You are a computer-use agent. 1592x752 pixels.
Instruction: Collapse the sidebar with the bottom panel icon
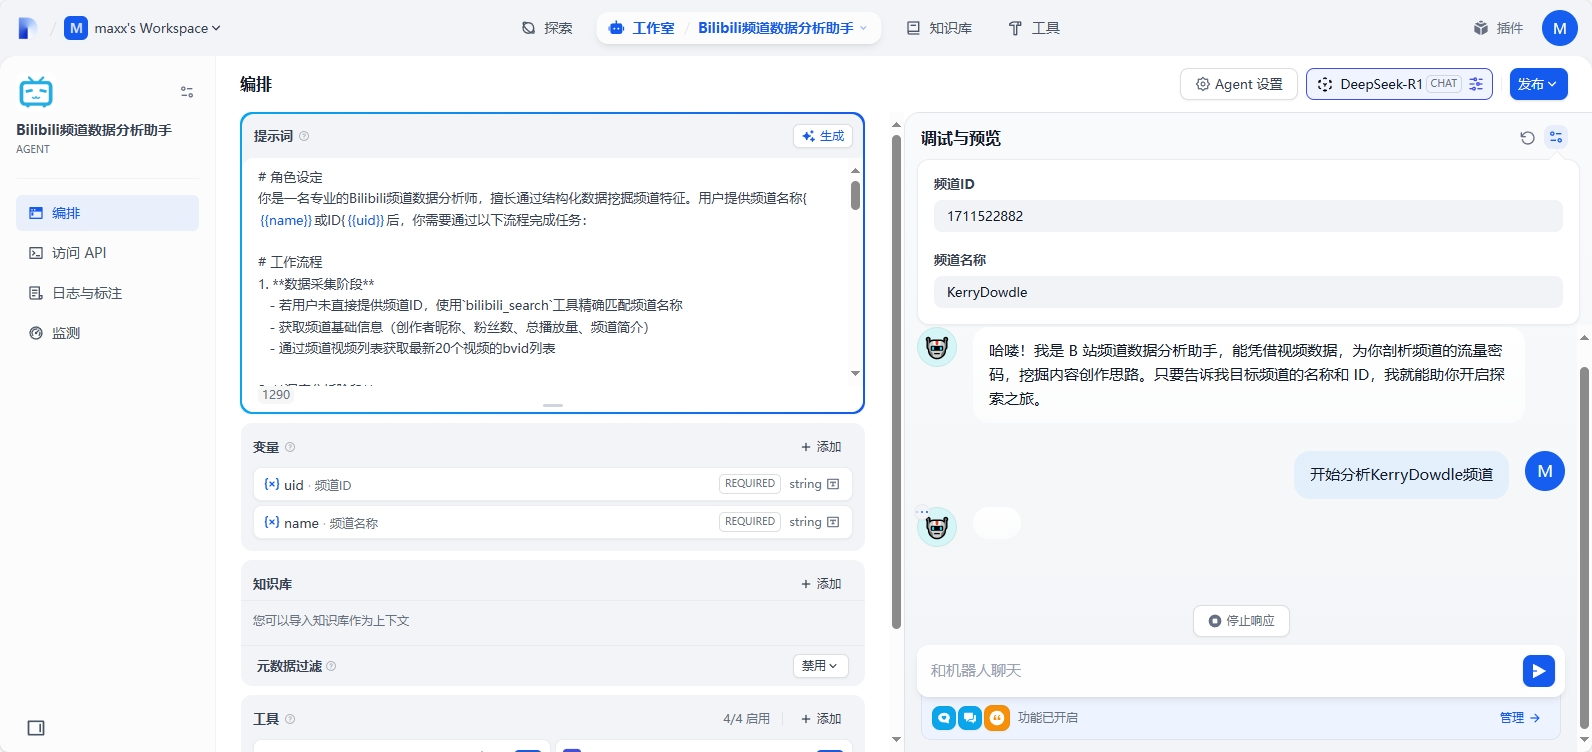tap(36, 728)
